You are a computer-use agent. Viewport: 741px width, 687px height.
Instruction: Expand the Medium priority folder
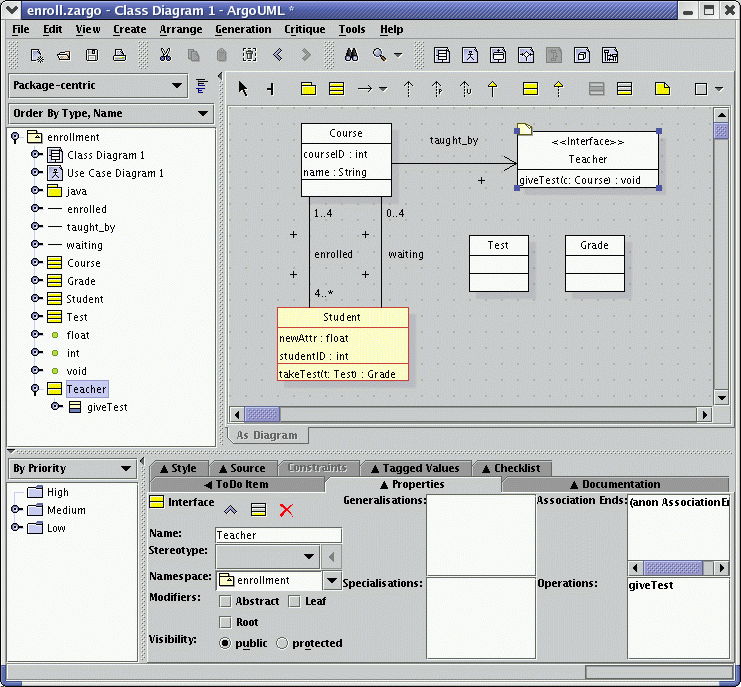(17, 509)
